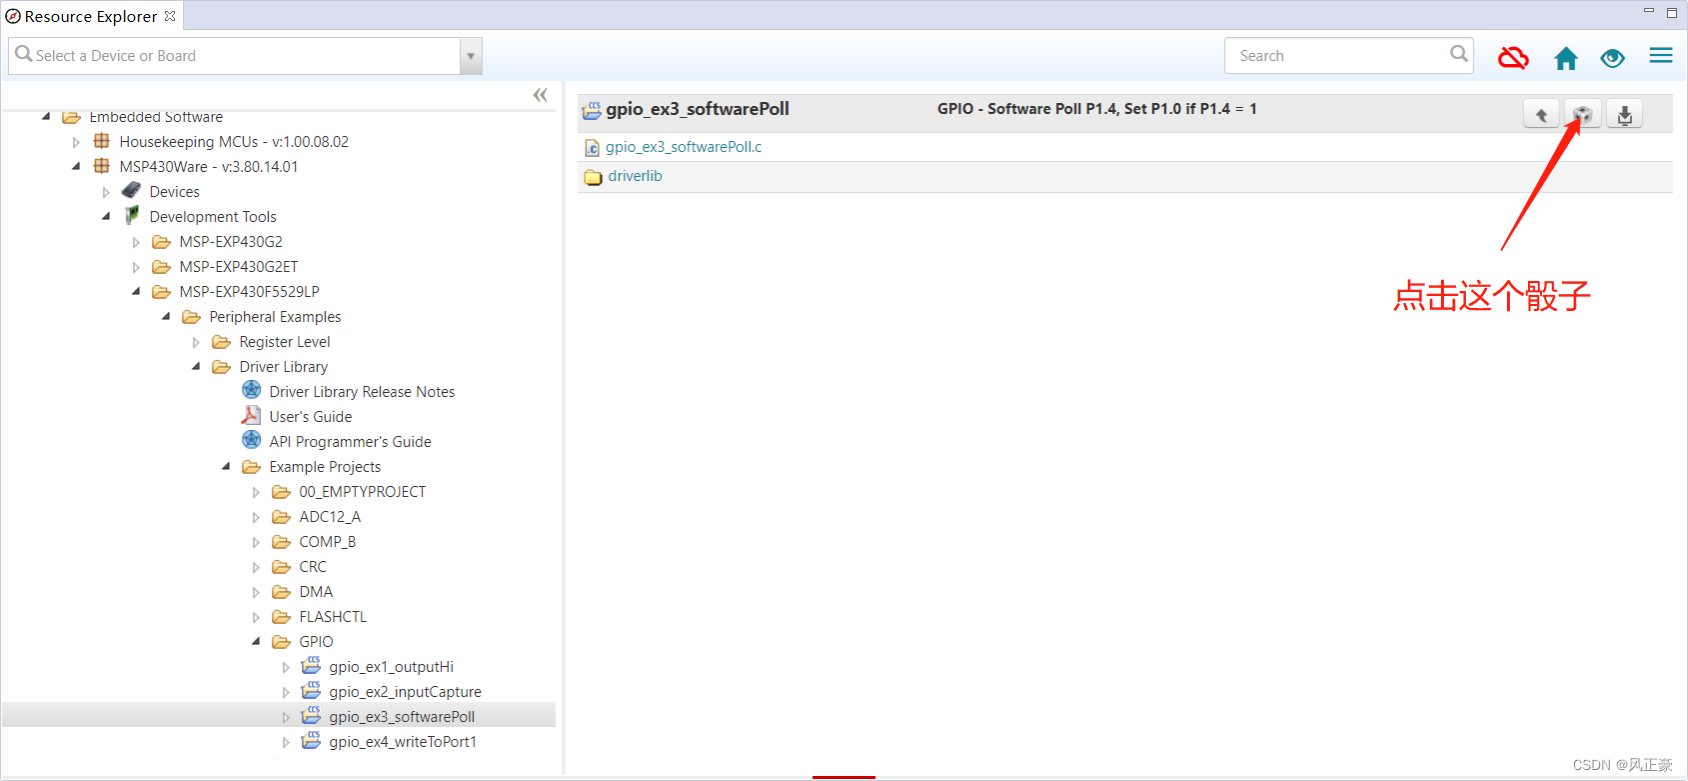Select the CRC folder

(312, 567)
